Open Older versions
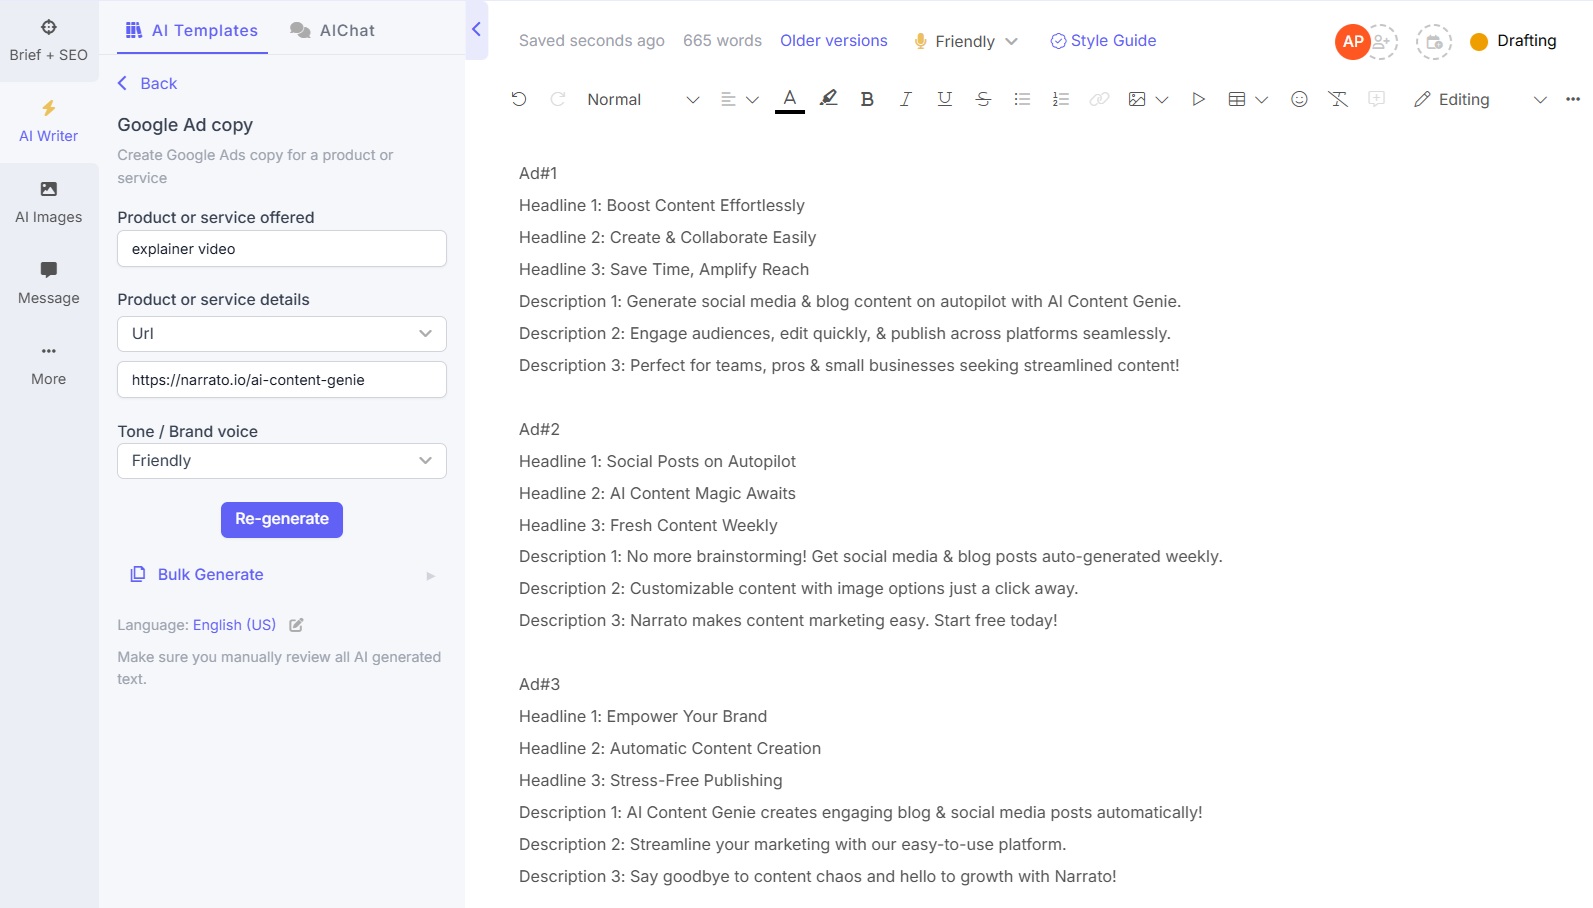 (x=834, y=41)
